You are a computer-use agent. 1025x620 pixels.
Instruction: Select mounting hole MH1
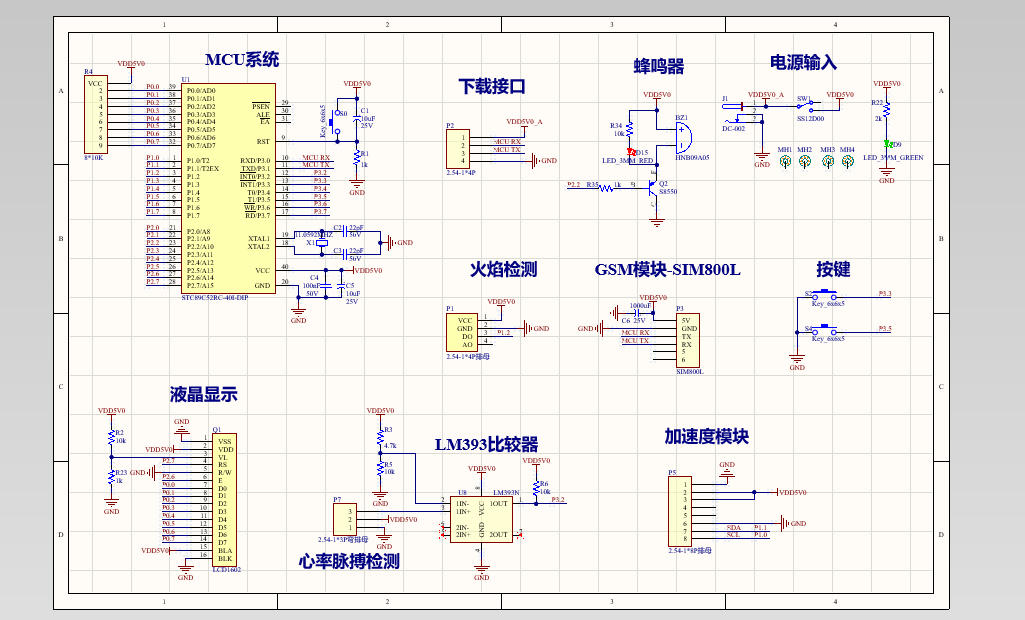(785, 161)
